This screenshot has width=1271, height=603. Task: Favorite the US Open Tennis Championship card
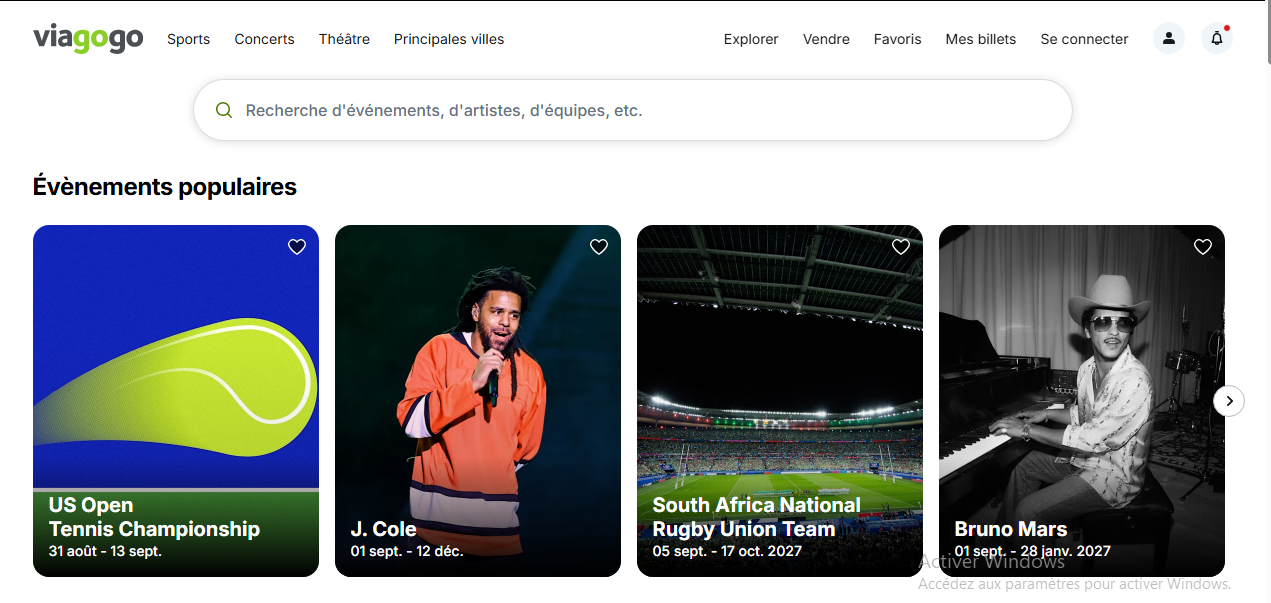(297, 247)
